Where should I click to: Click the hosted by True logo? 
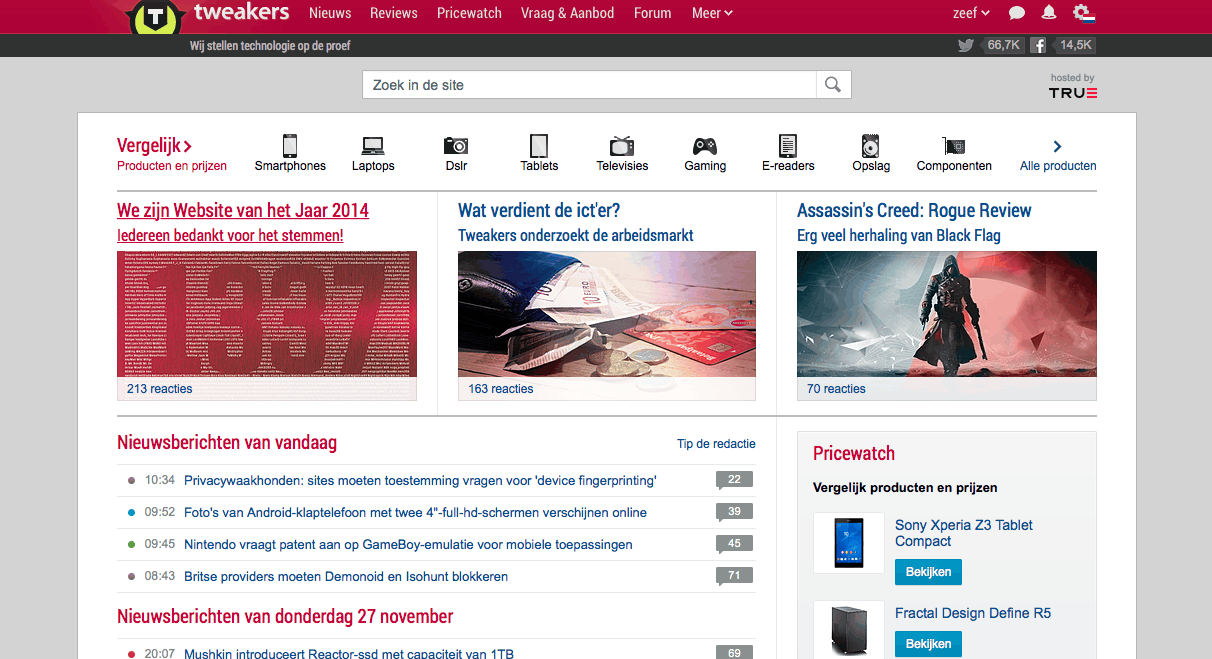(x=1072, y=86)
